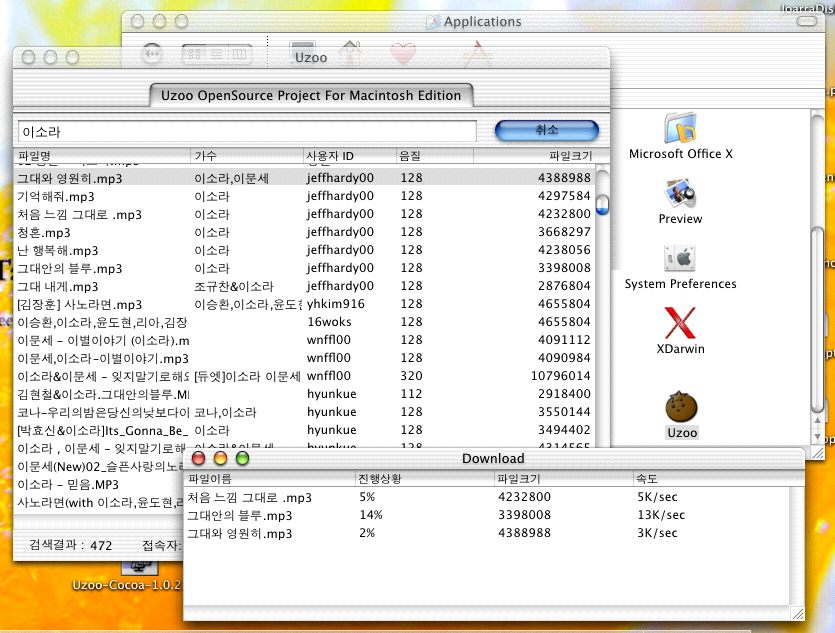The image size is (835, 633).
Task: Click the 취소 cancel button
Action: pos(546,131)
